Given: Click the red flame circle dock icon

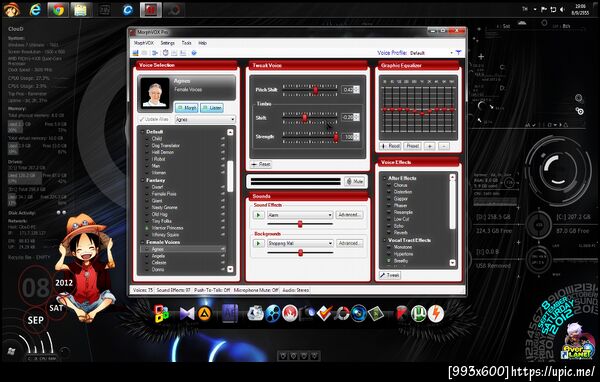Looking at the screenshot, I should pyautogui.click(x=290, y=314).
